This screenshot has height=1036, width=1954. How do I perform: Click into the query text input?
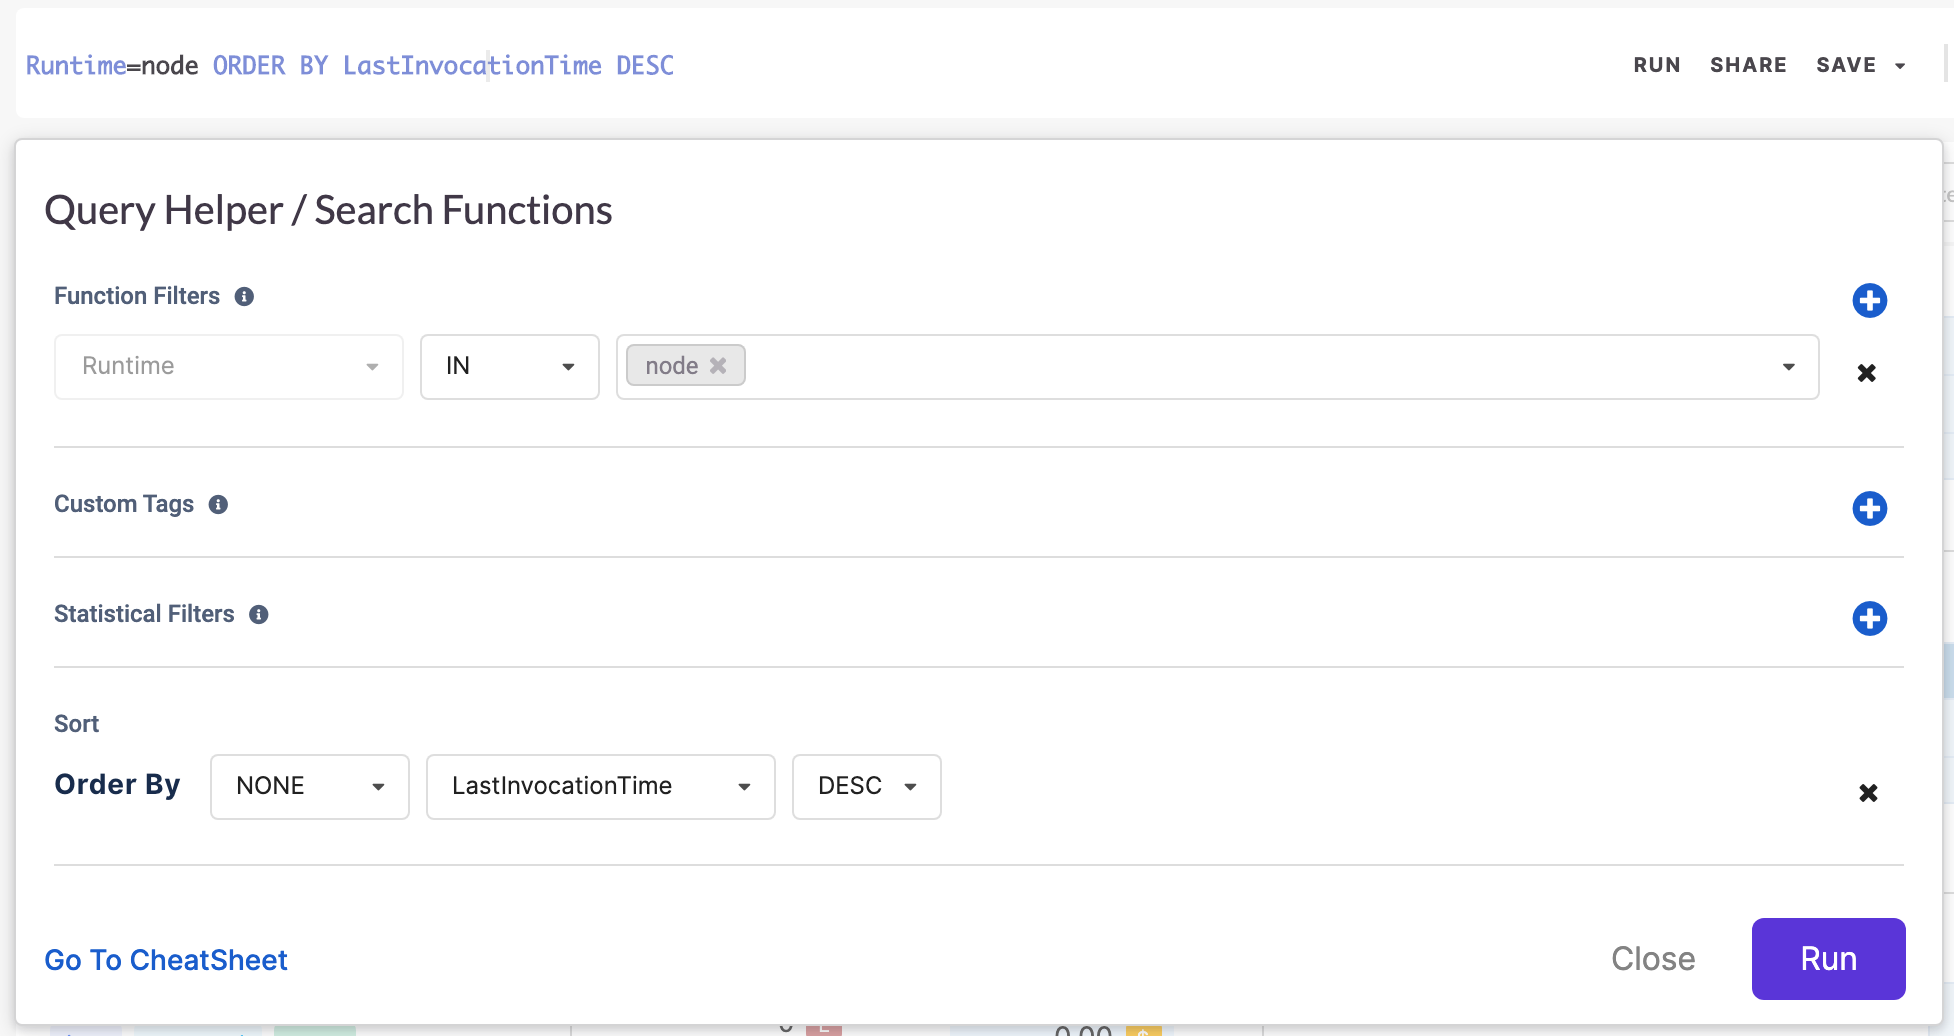click(900, 65)
